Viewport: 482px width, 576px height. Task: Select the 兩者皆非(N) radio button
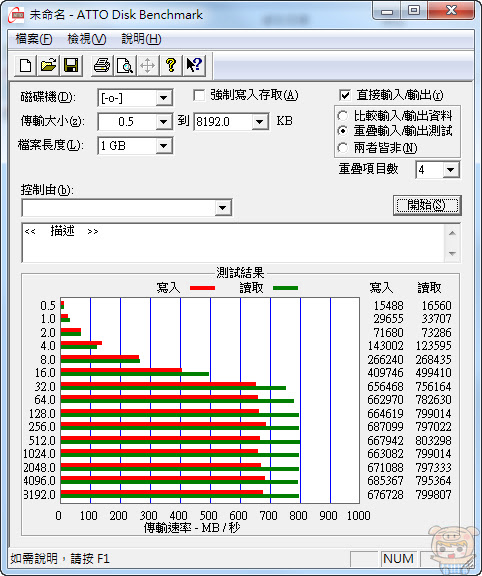342,148
